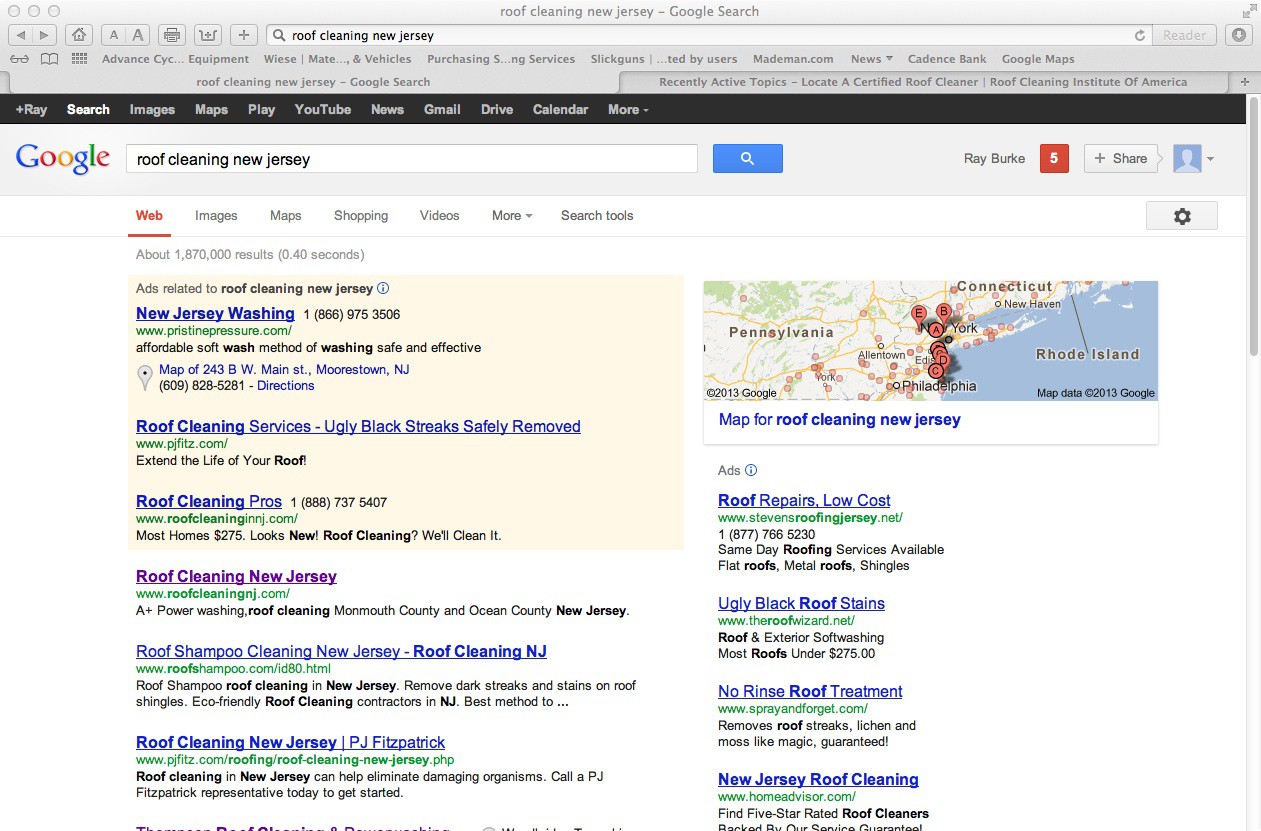Viewport: 1261px width, 831px height.
Task: Open the Top Sites grid icon
Action: [x=79, y=59]
